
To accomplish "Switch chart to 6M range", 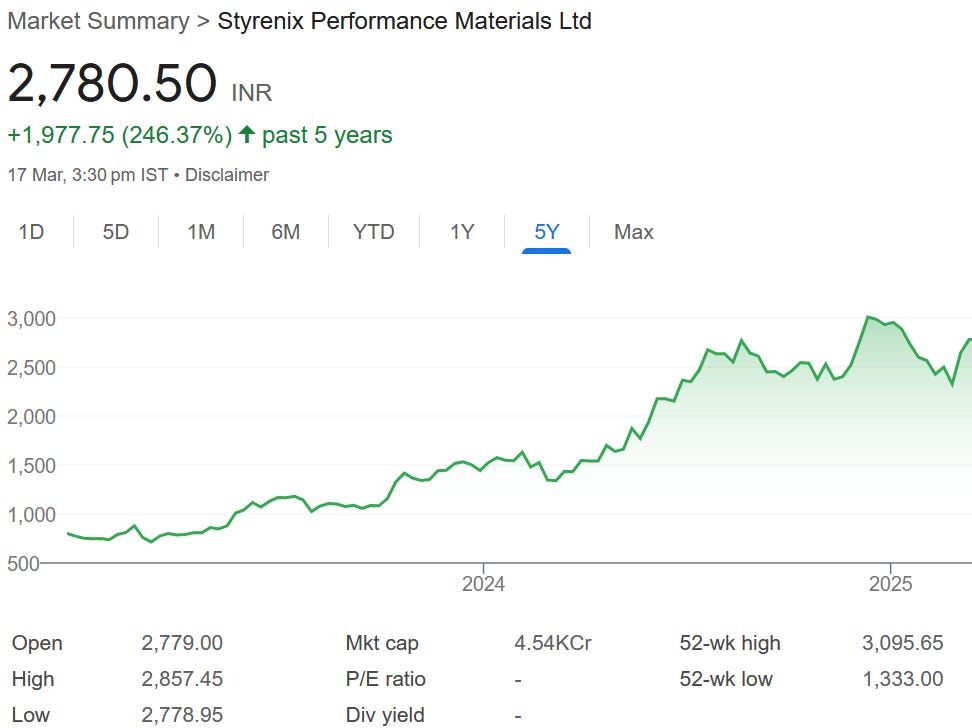I will tap(286, 232).
